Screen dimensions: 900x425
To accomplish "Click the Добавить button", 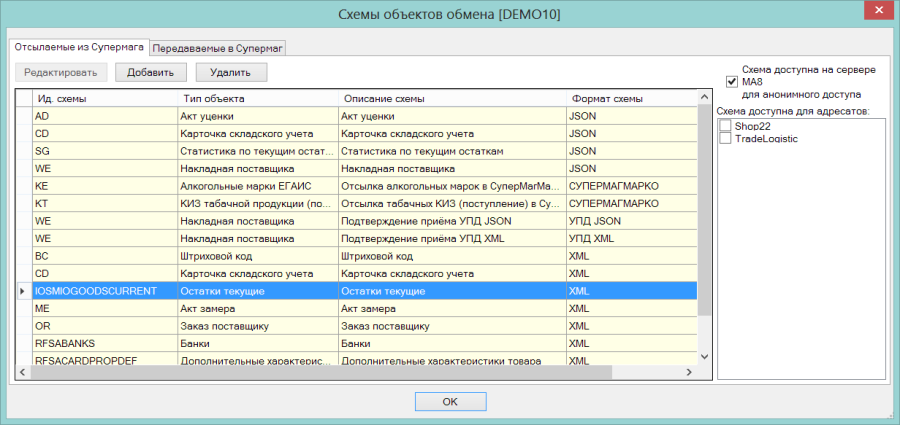I will point(150,72).
